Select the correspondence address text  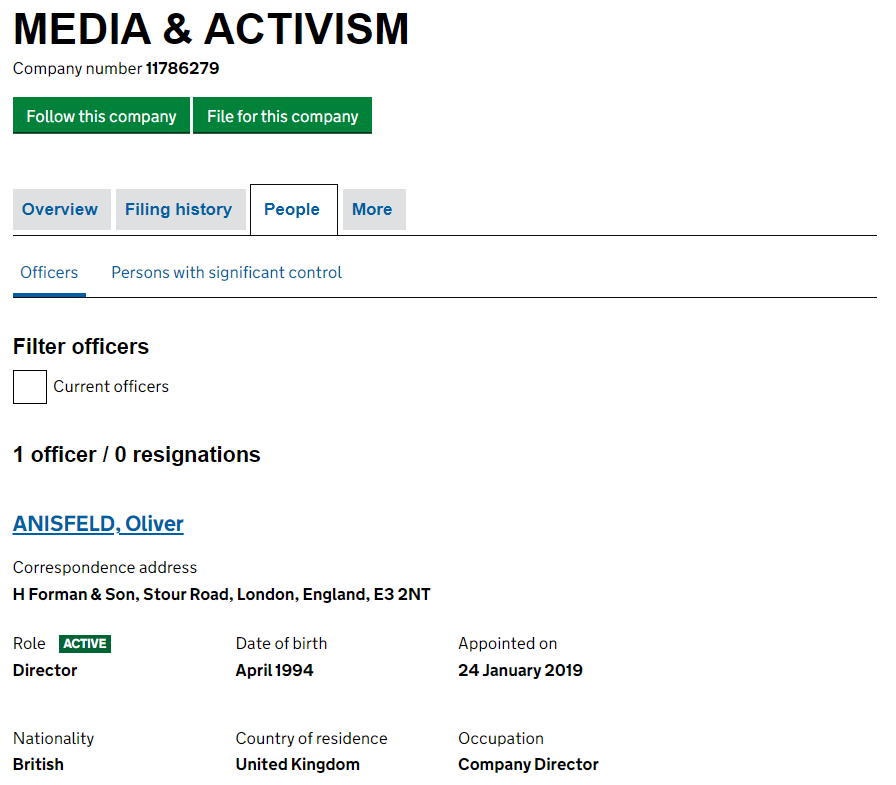click(x=221, y=593)
